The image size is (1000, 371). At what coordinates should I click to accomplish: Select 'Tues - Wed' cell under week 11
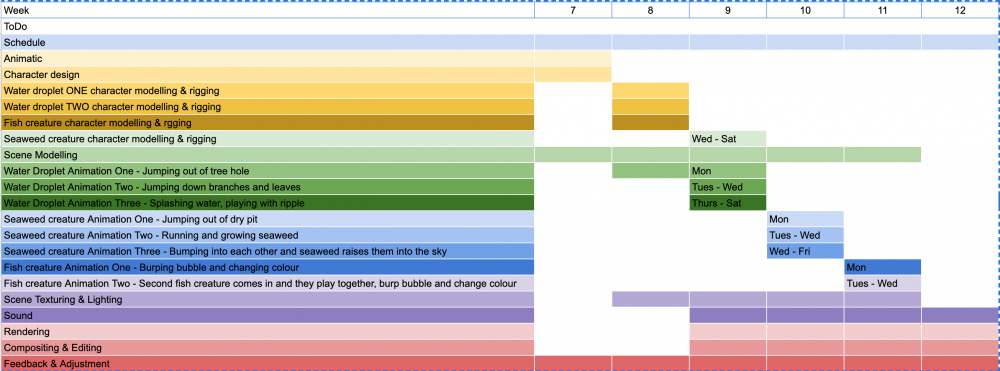coord(883,284)
